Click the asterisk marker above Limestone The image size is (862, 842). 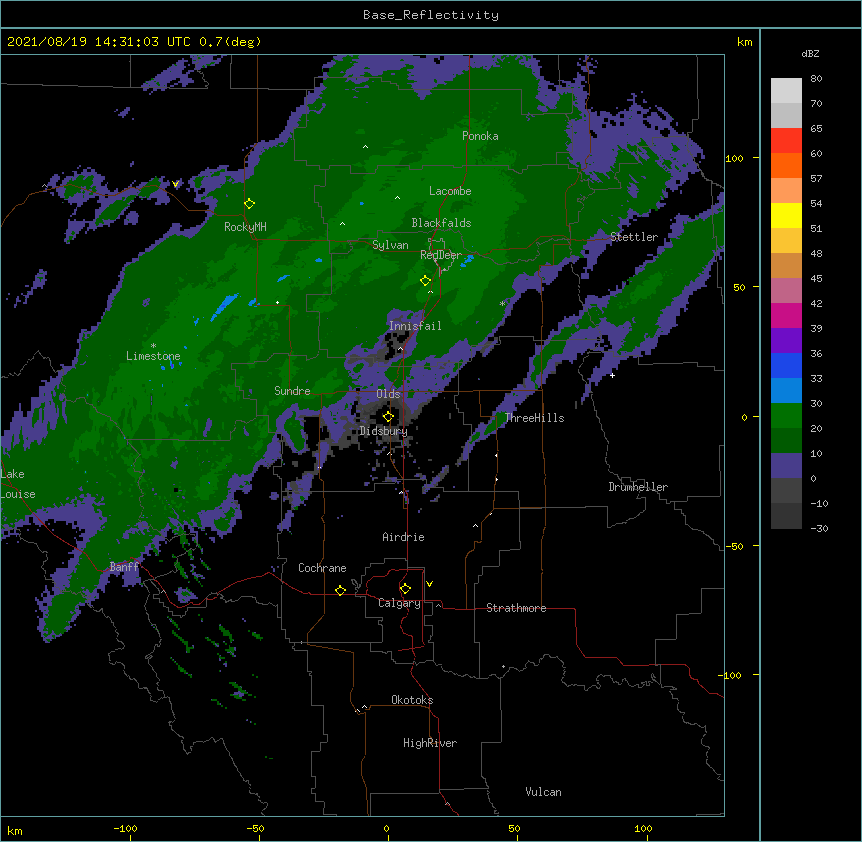click(153, 346)
